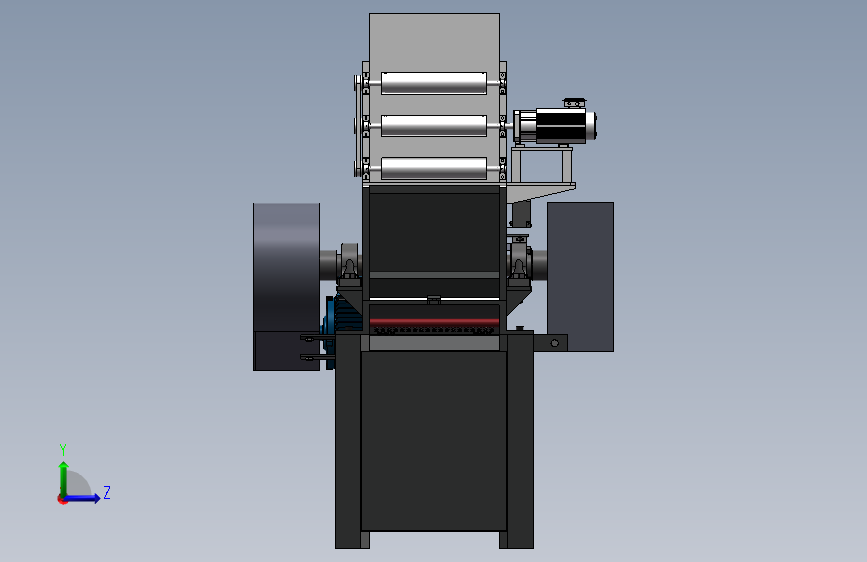Click the red X axis origin dot of the triad
Viewport: 867px width, 562px height.
point(62,500)
